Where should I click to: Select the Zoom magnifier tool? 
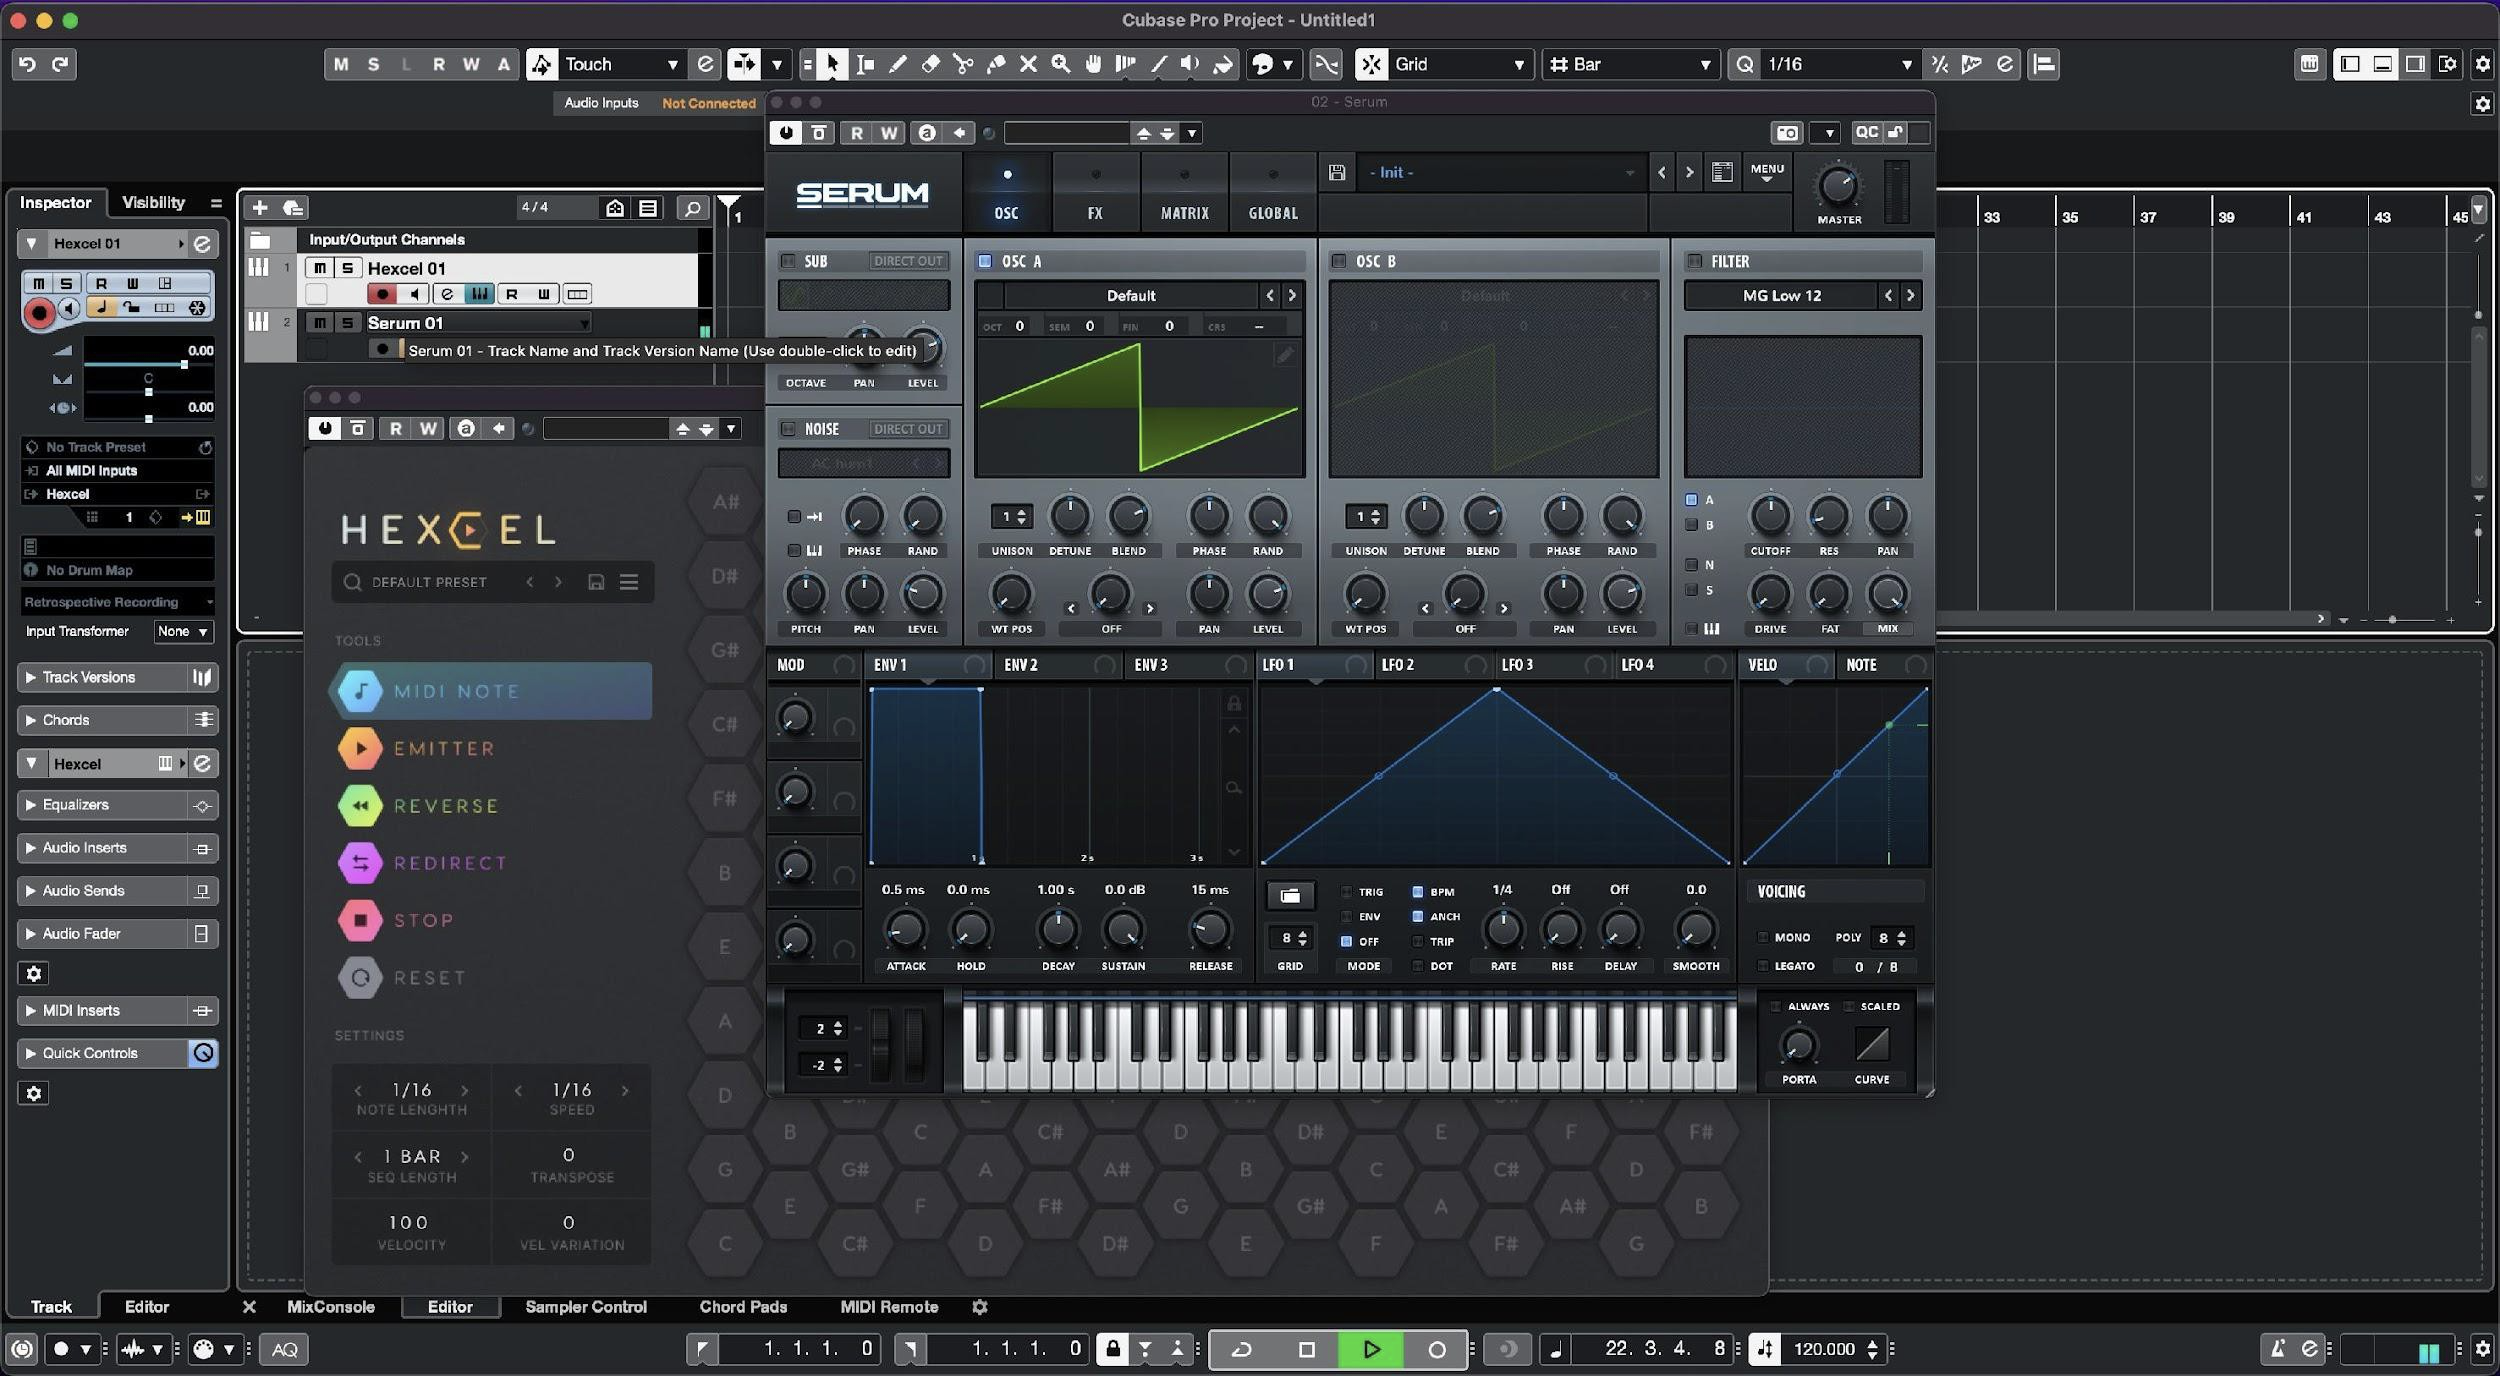coord(1061,64)
